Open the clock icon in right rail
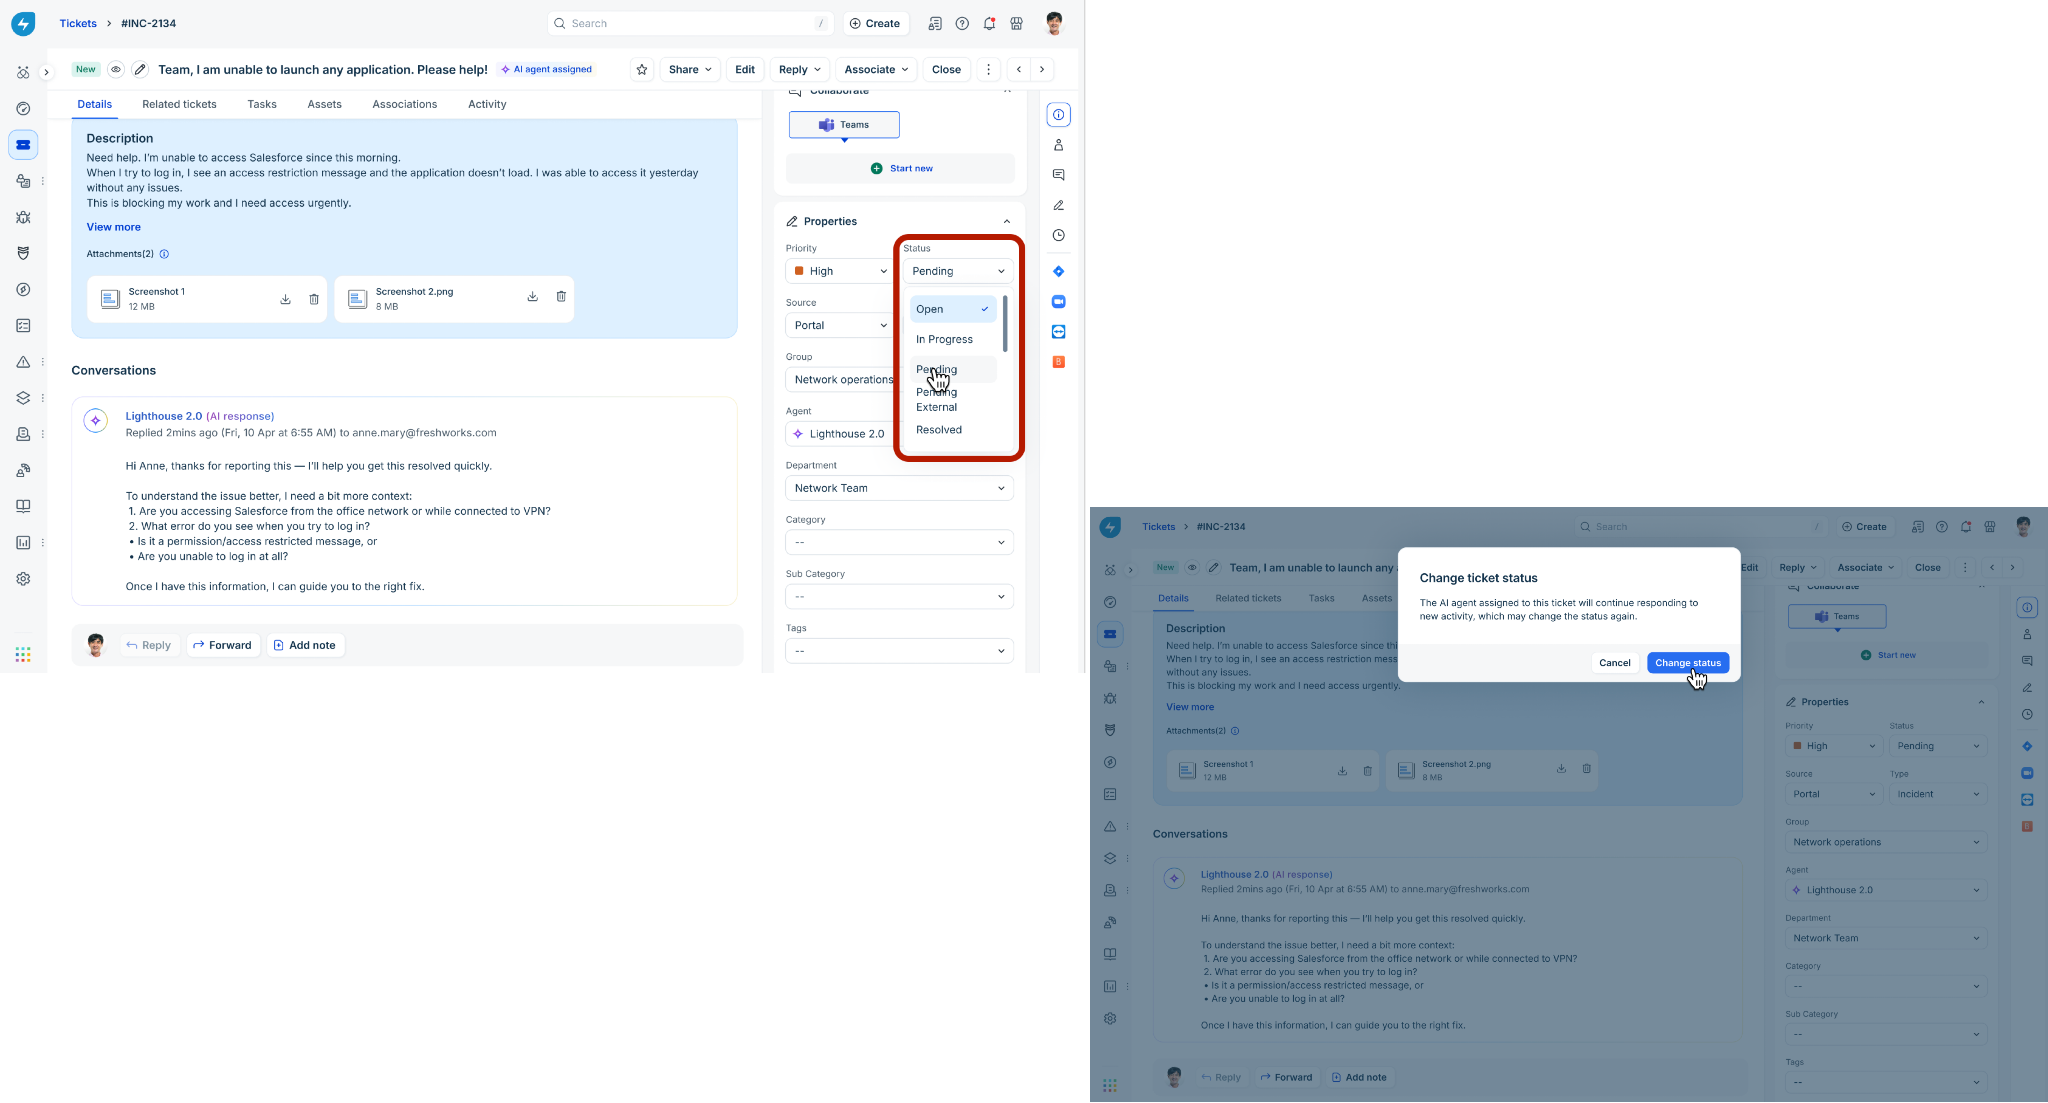Image resolution: width=2048 pixels, height=1103 pixels. coord(1058,236)
